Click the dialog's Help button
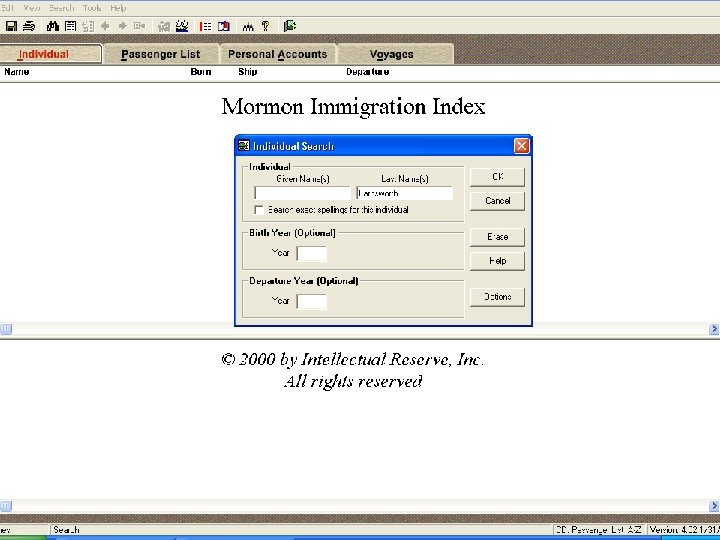Viewport: 720px width, 540px height. point(497,261)
